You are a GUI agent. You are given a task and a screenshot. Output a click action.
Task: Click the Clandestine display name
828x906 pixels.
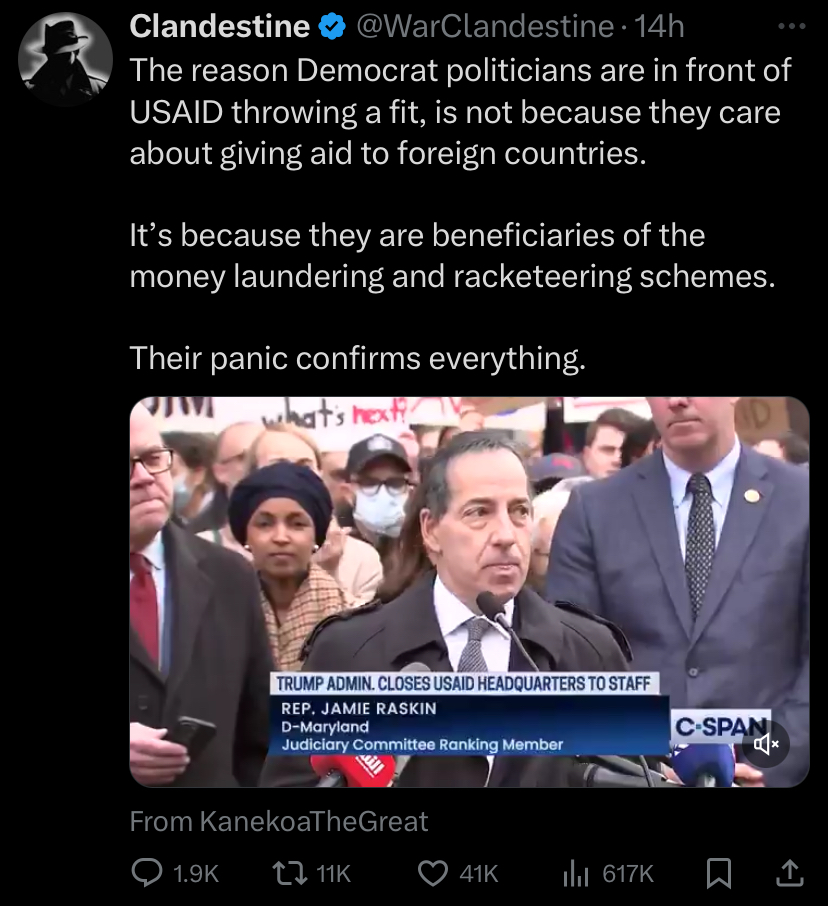click(220, 26)
